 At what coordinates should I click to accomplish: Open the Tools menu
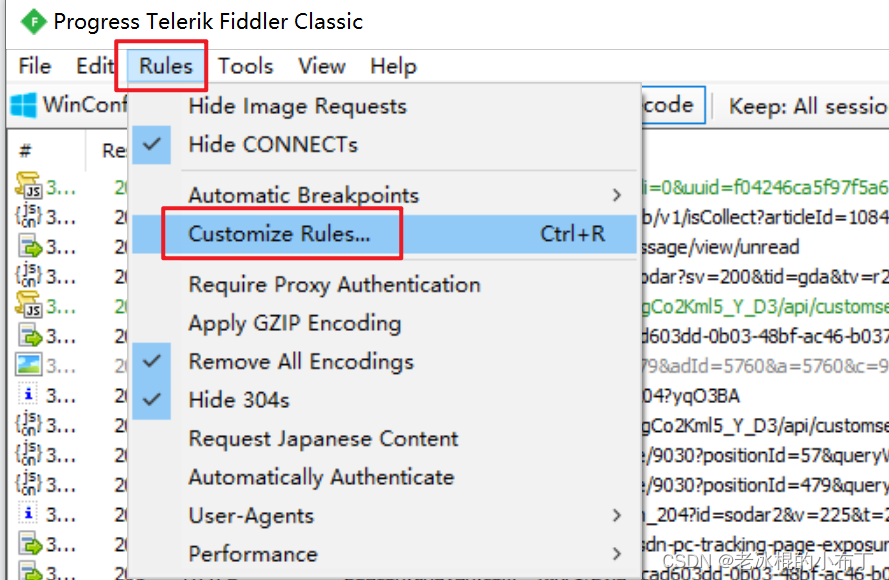(x=245, y=66)
